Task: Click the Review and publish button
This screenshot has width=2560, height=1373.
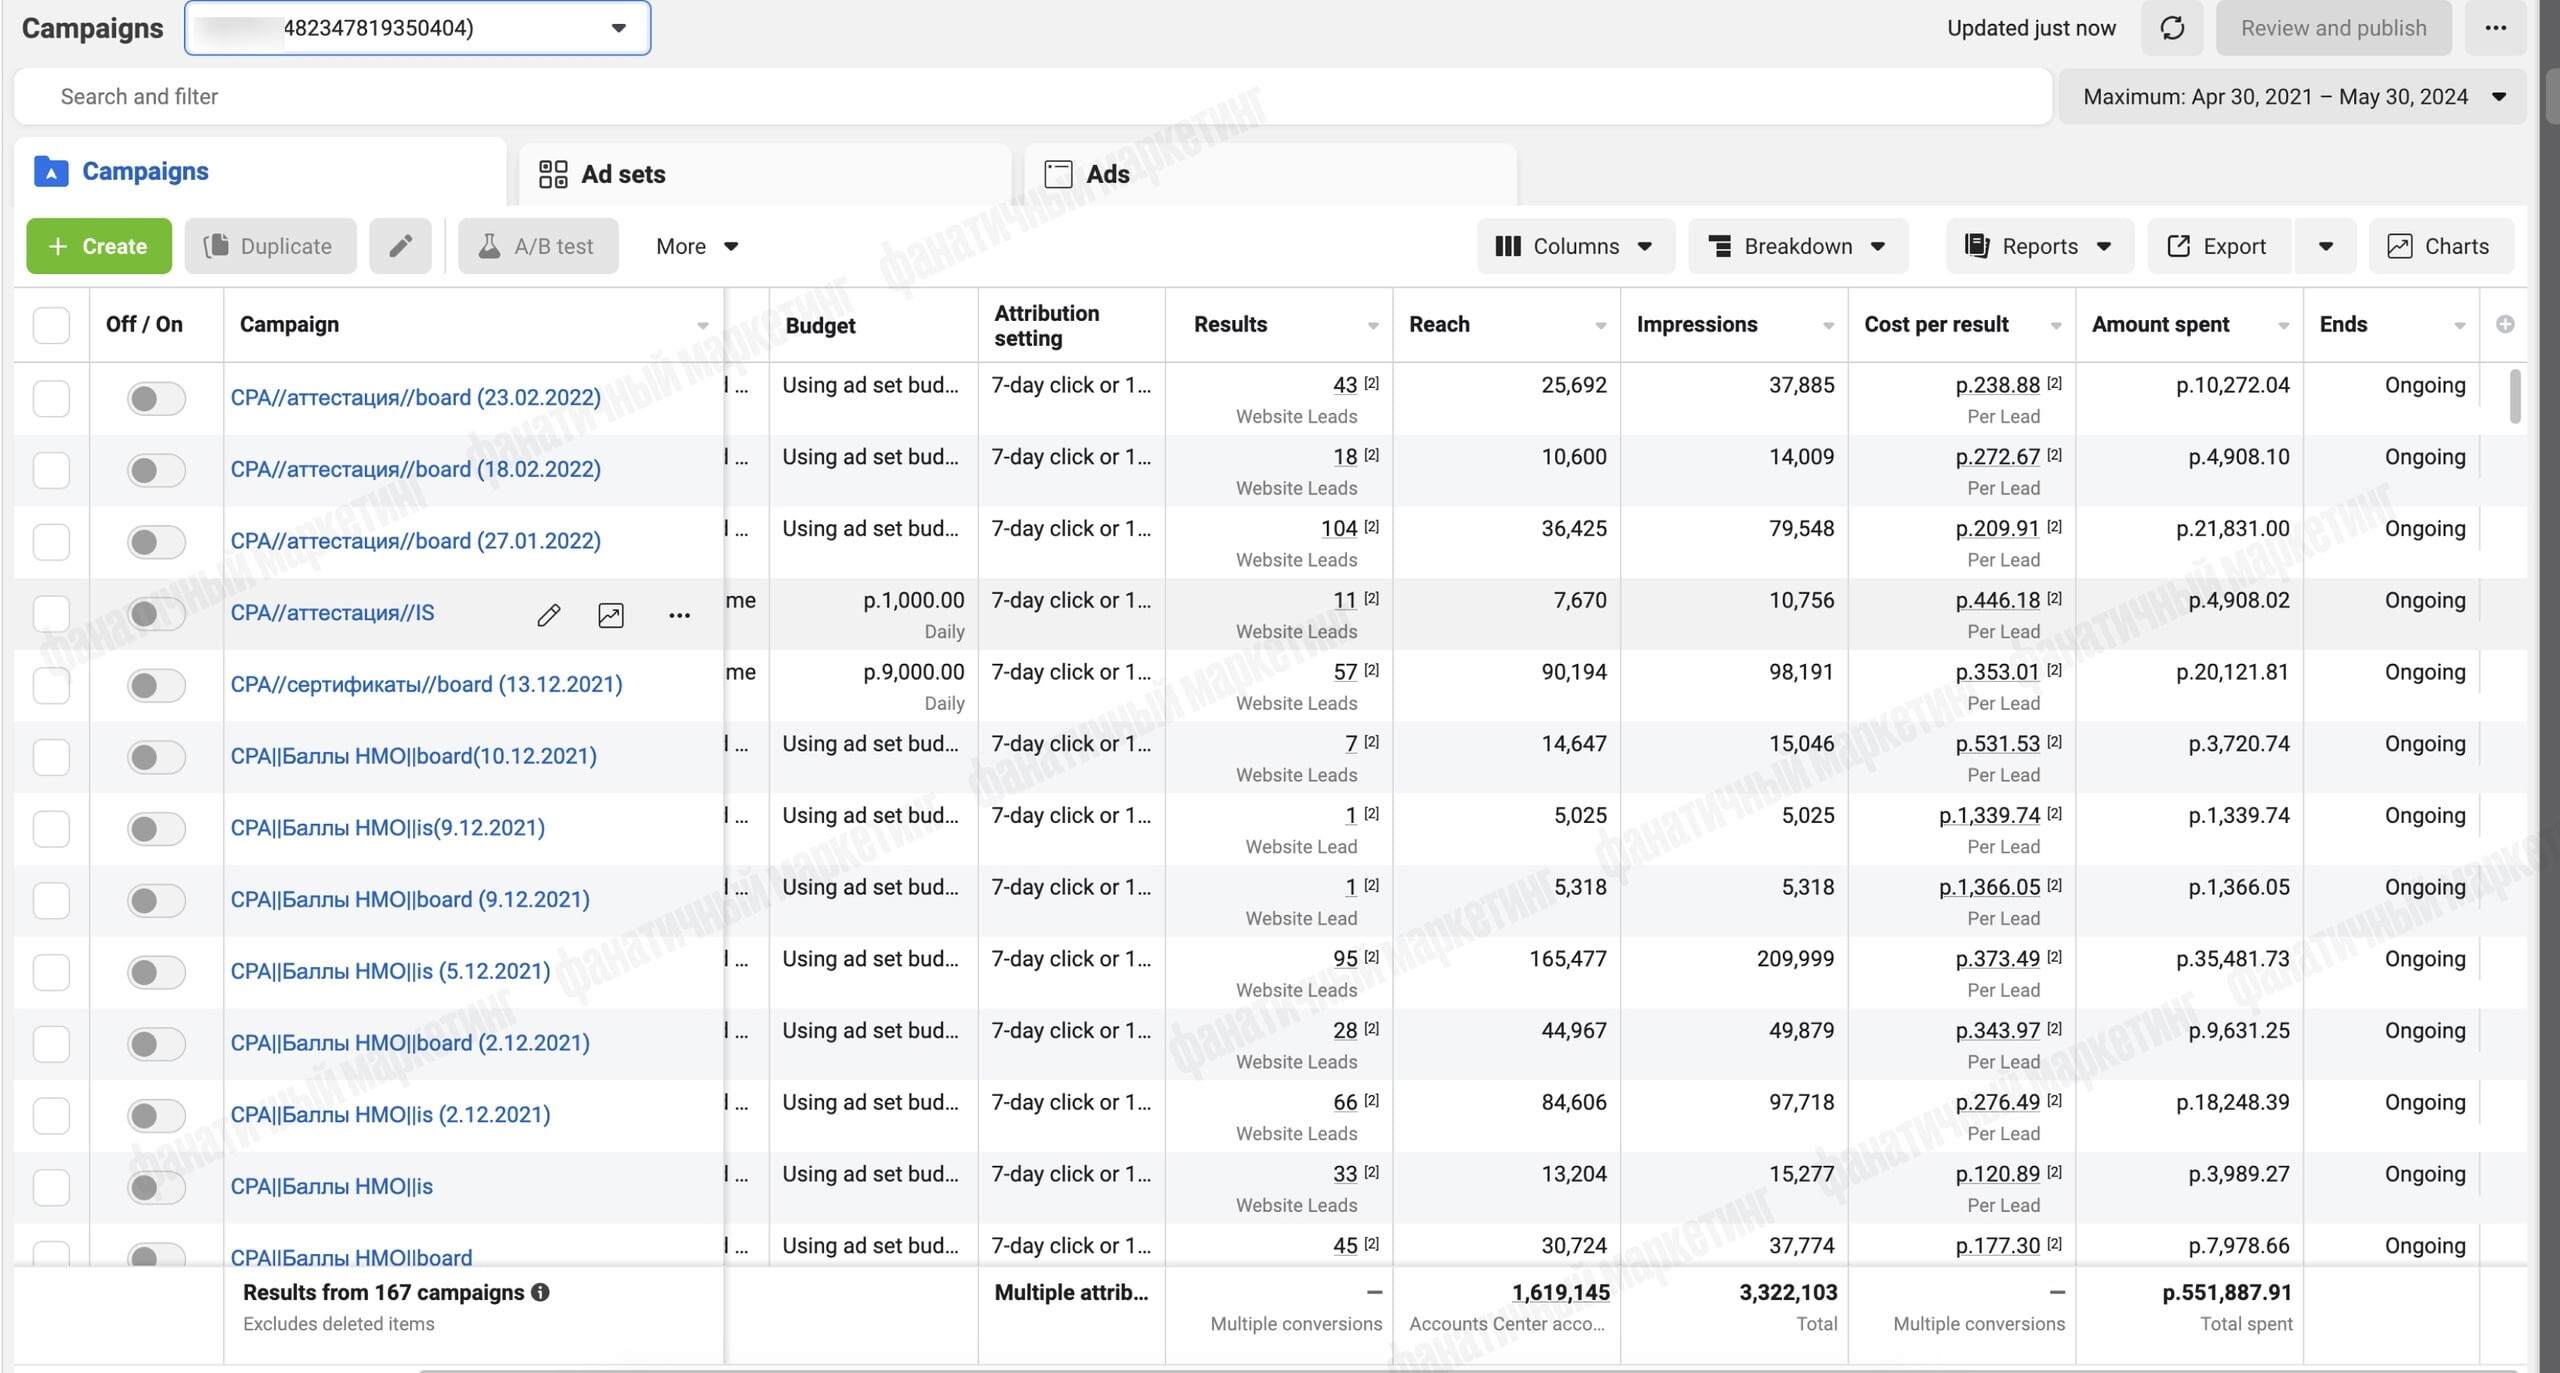Action: tap(2333, 28)
